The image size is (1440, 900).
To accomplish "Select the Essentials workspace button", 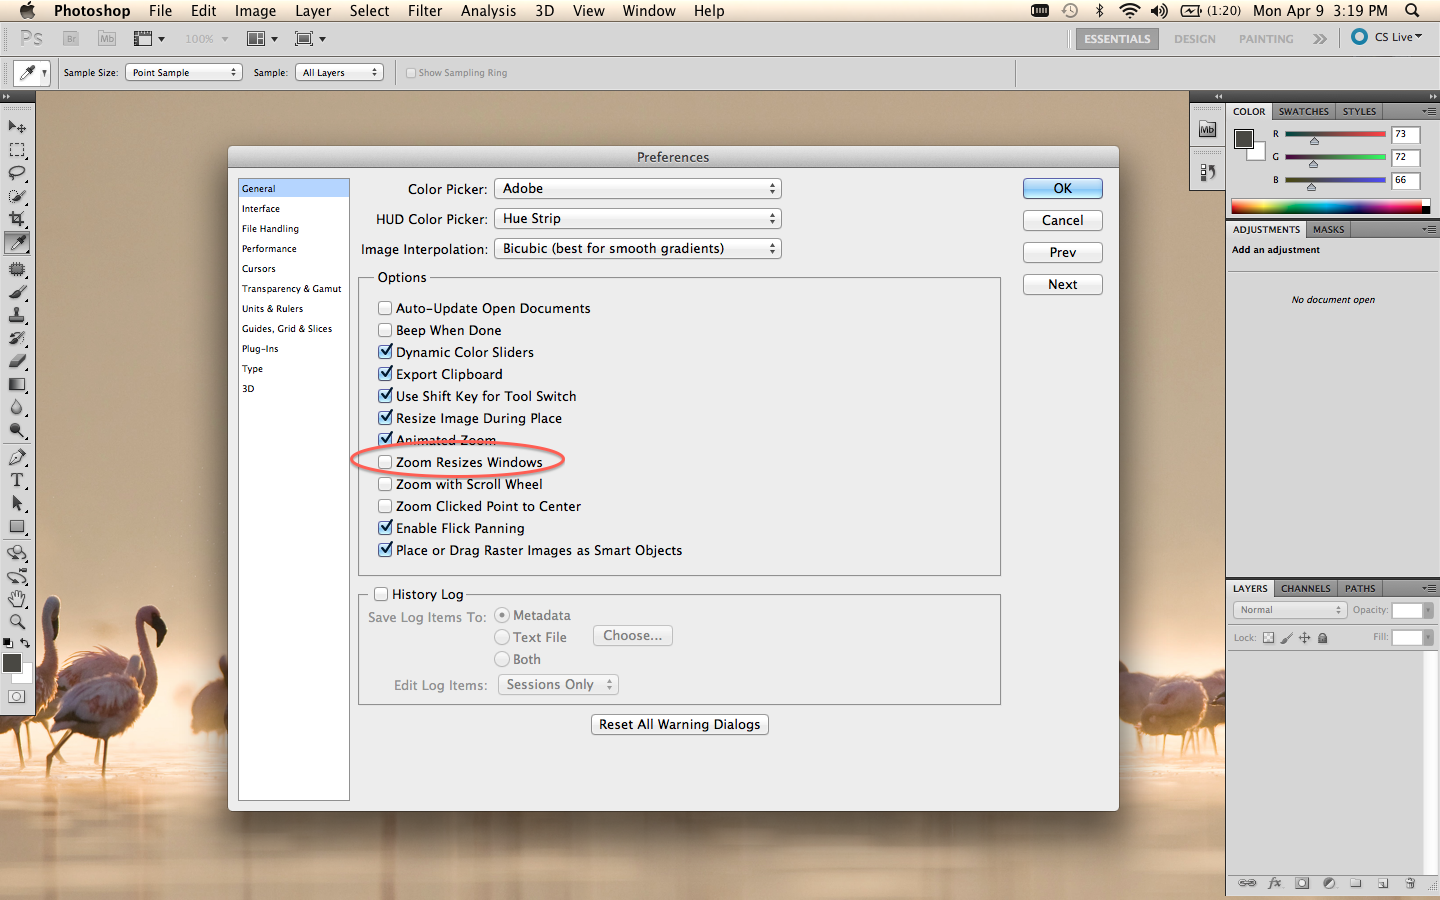I will click(x=1117, y=39).
